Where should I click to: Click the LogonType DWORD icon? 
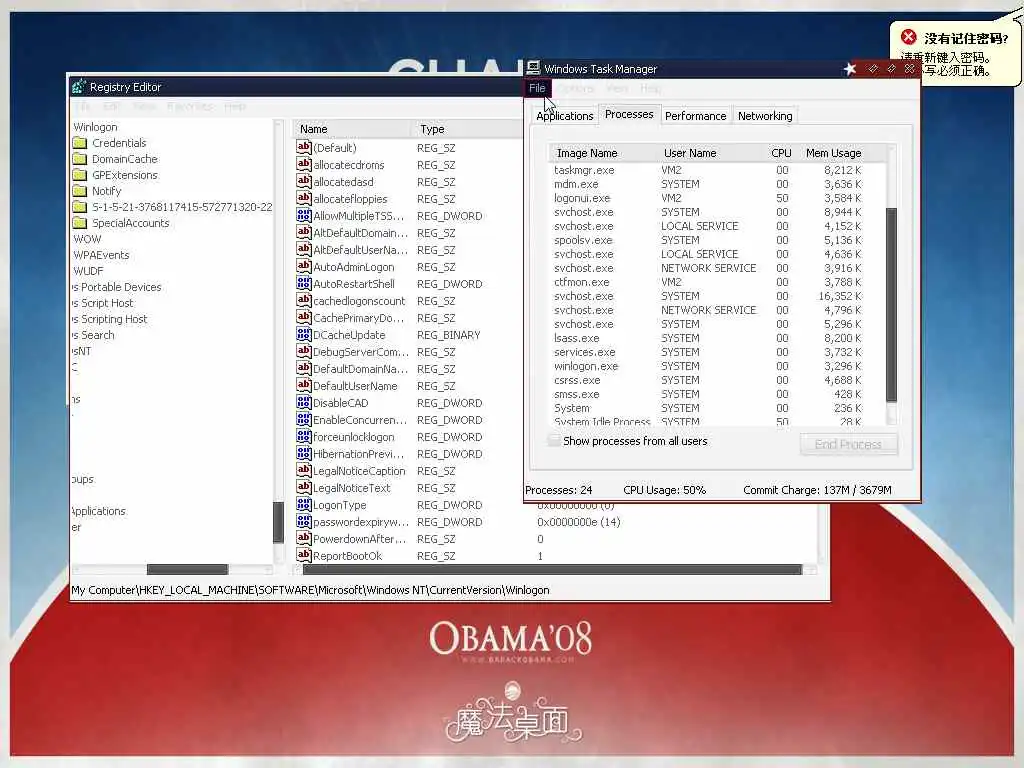[x=304, y=504]
